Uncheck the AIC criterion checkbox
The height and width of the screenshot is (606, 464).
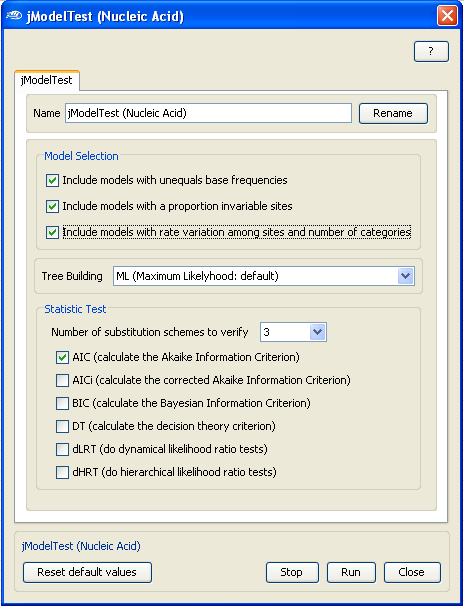click(x=62, y=357)
